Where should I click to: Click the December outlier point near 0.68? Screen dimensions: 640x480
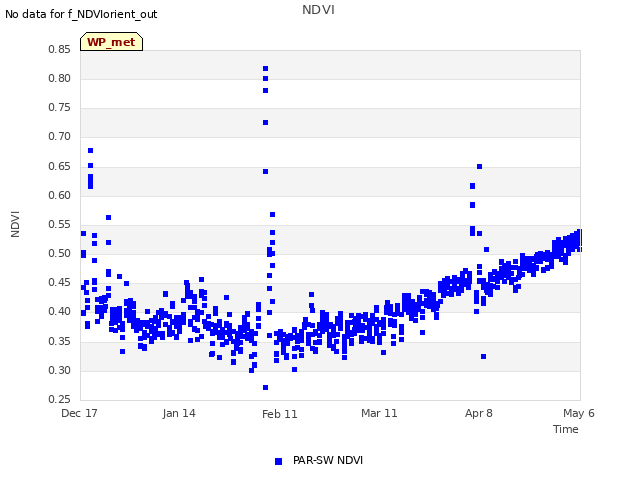[91, 151]
